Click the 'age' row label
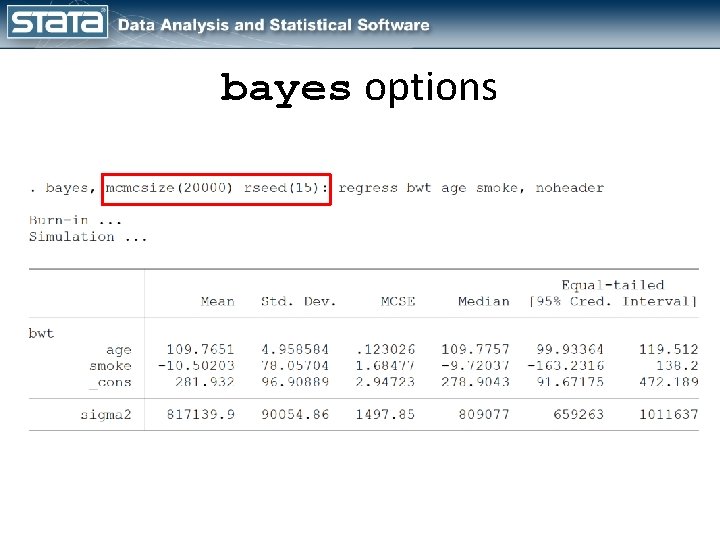The image size is (720, 540). pos(119,350)
